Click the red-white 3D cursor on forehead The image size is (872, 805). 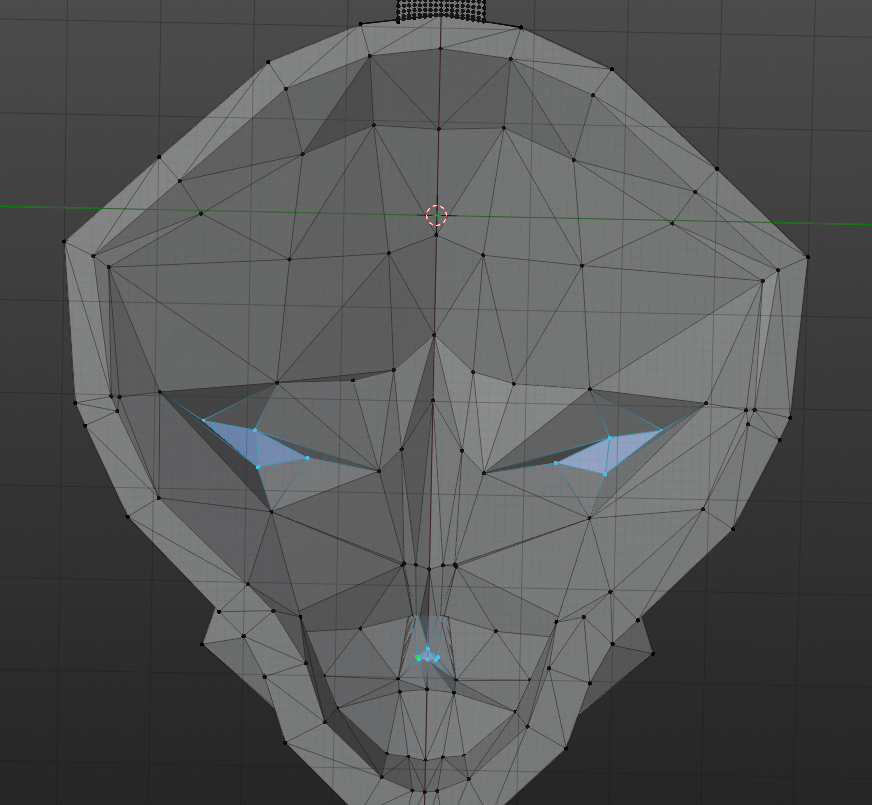[437, 215]
